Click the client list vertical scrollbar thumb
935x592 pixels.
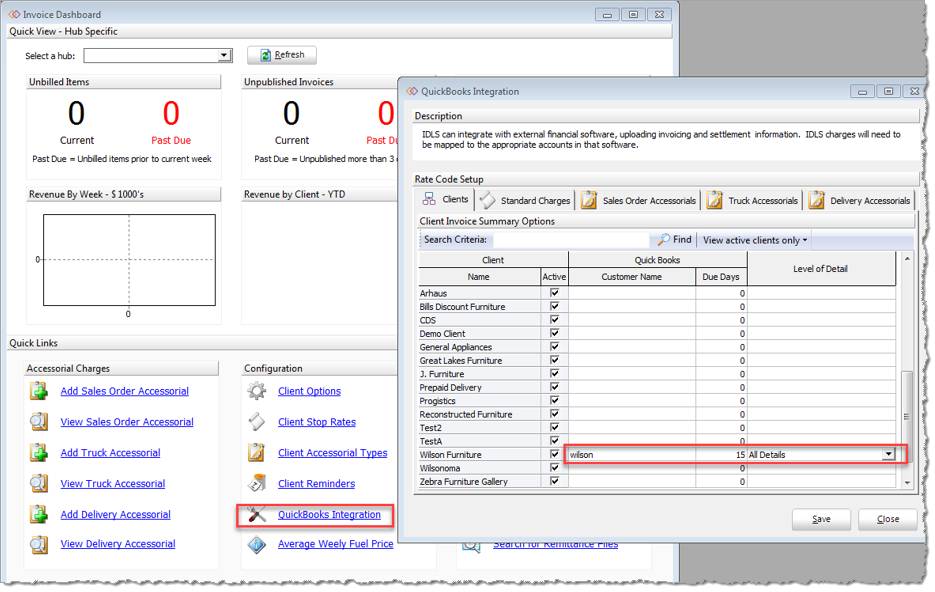click(907, 416)
